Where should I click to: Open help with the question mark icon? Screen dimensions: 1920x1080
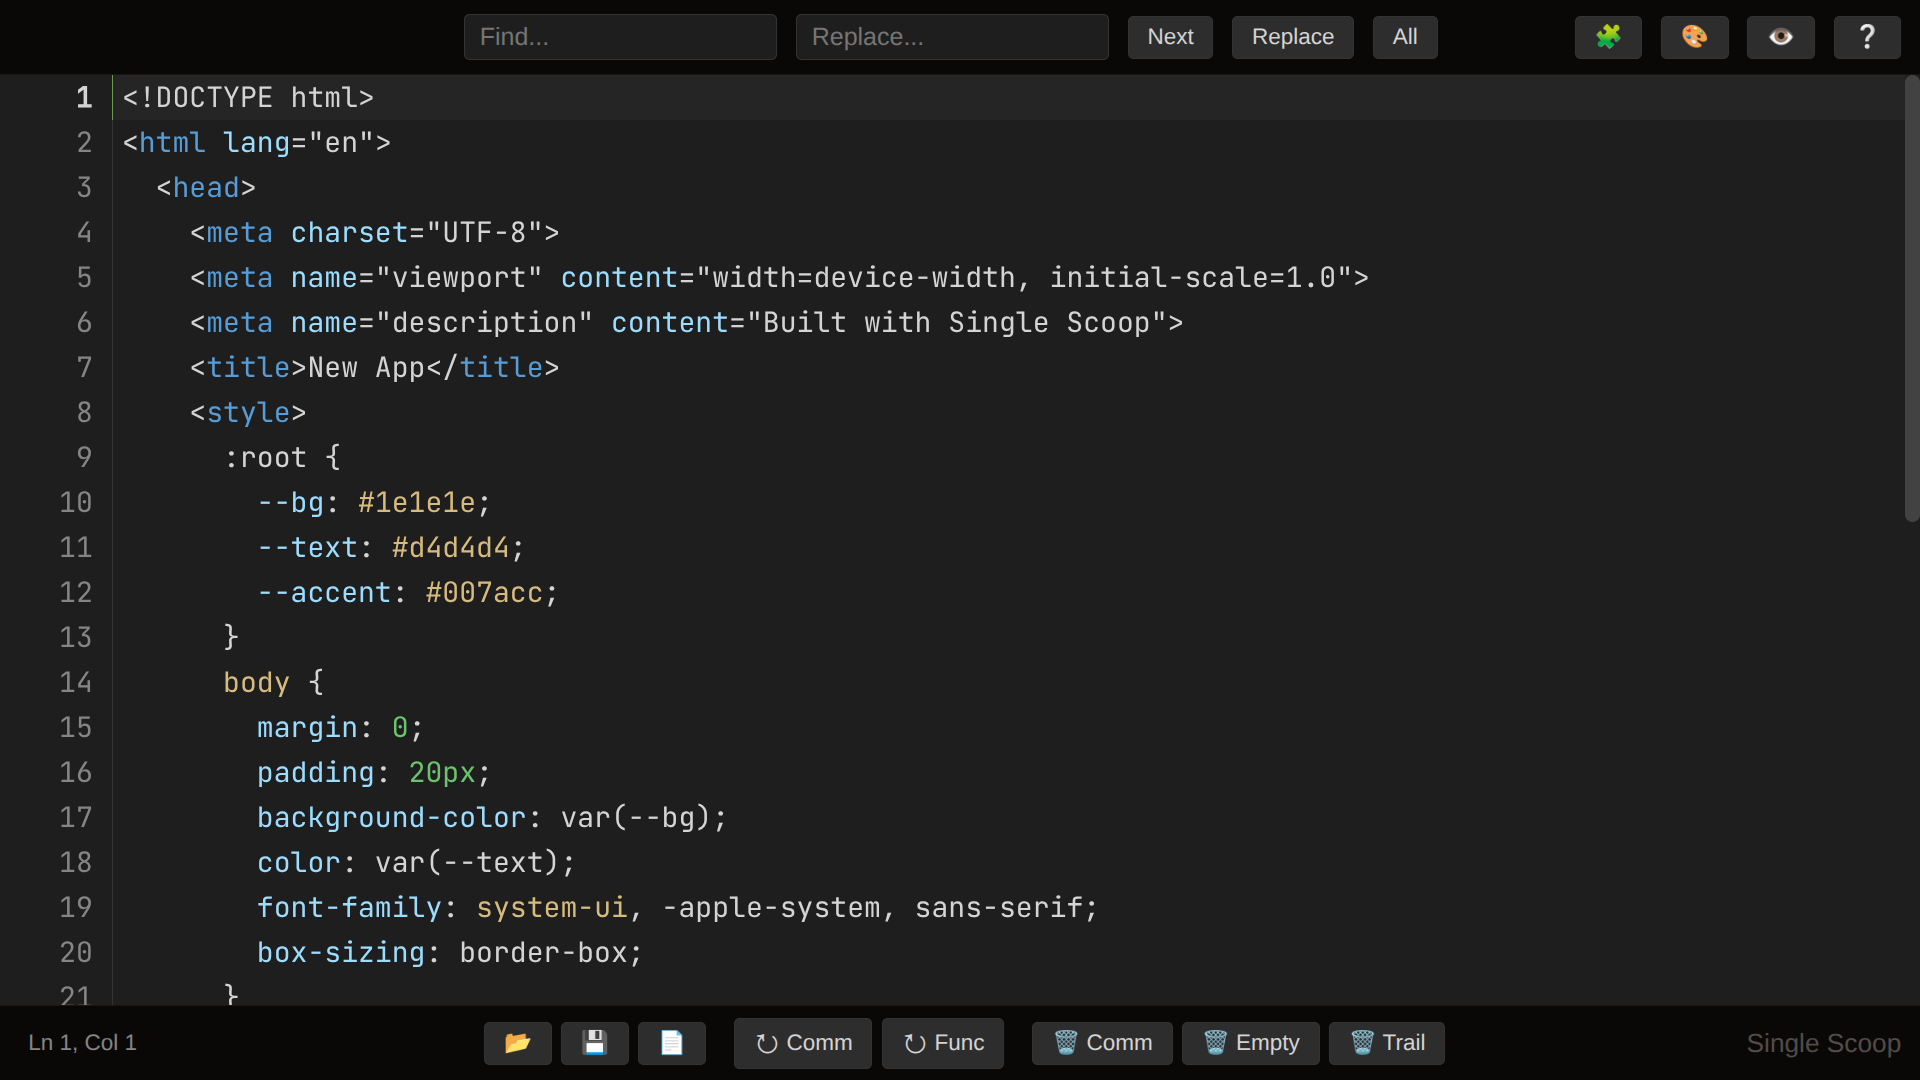[1866, 37]
